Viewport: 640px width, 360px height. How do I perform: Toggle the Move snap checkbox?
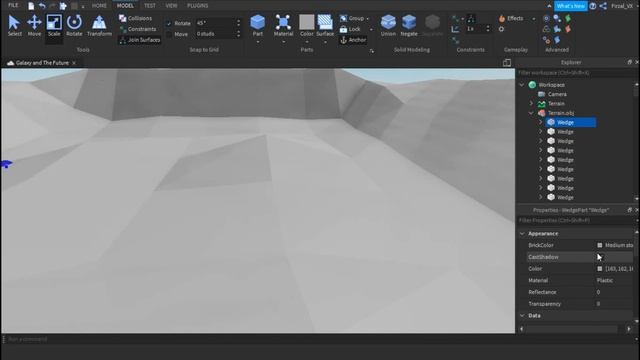[169, 34]
